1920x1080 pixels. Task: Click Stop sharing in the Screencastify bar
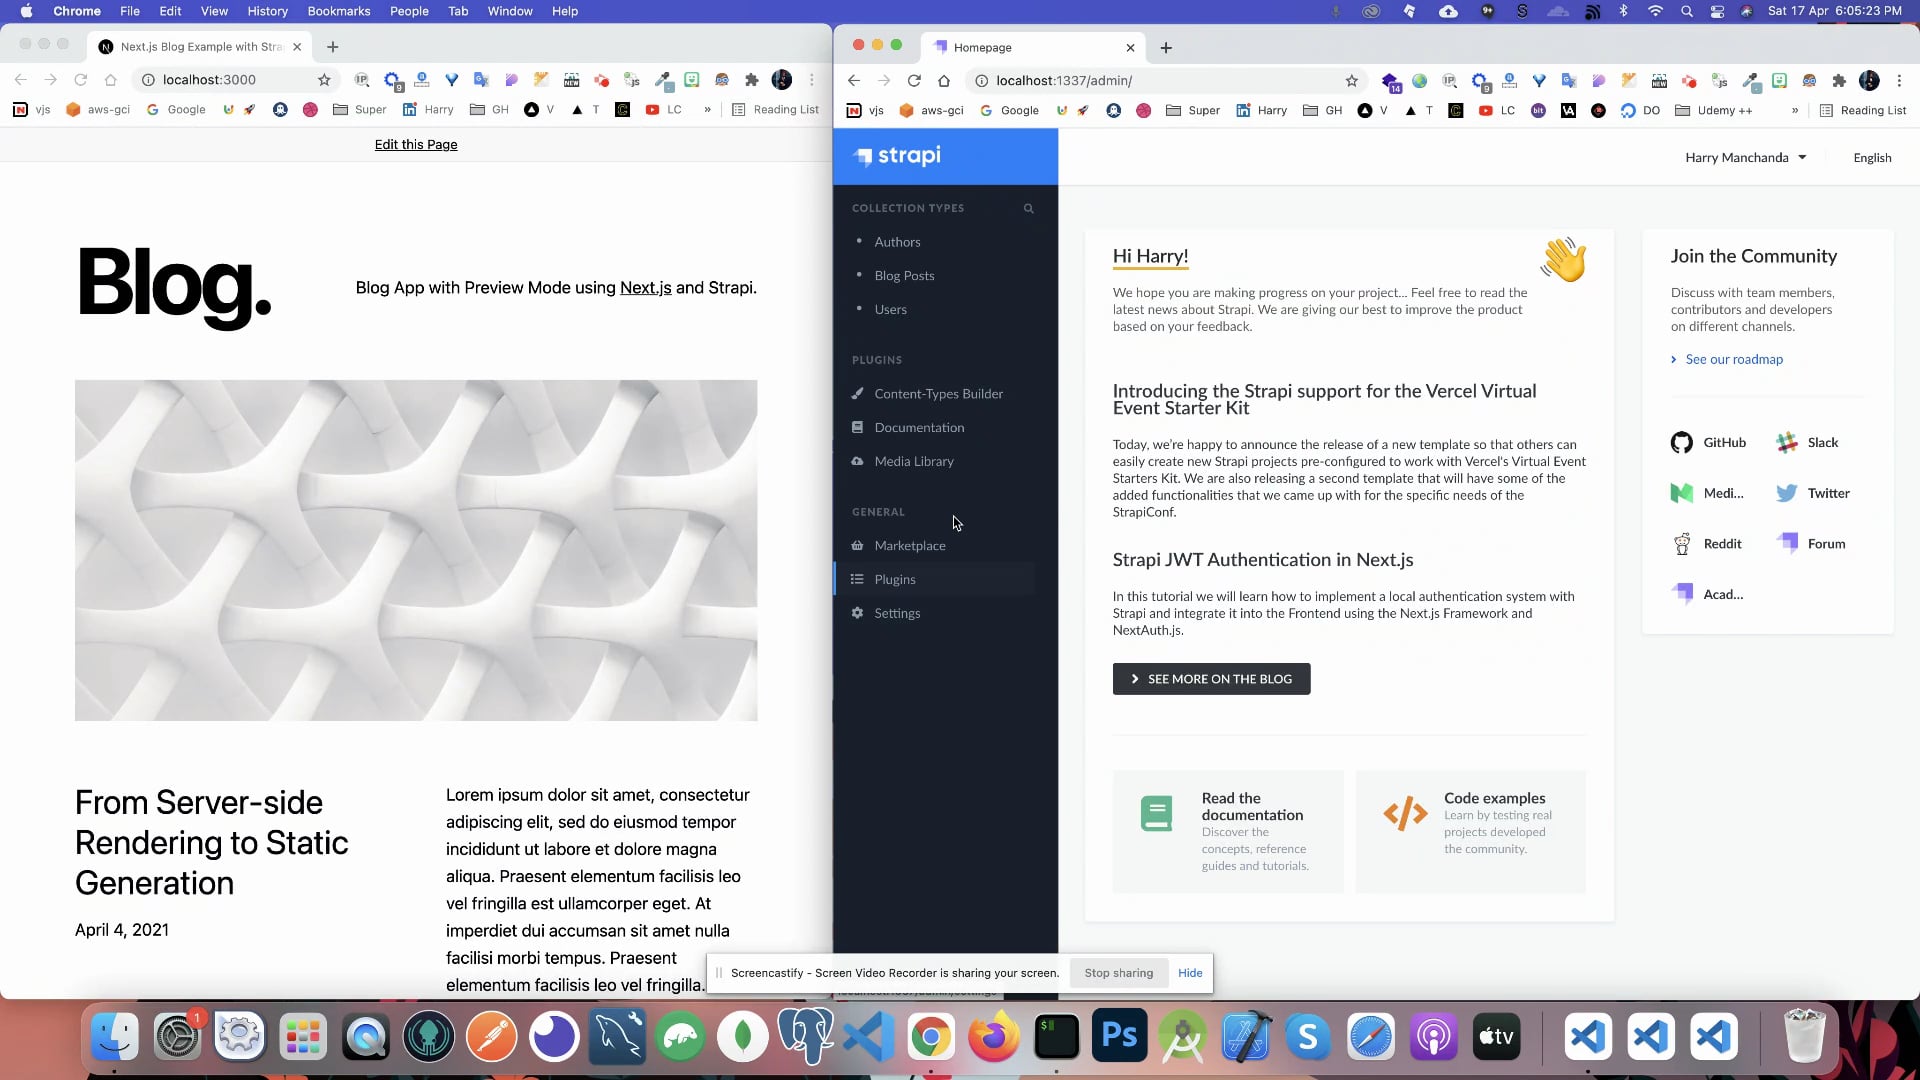tap(1117, 972)
